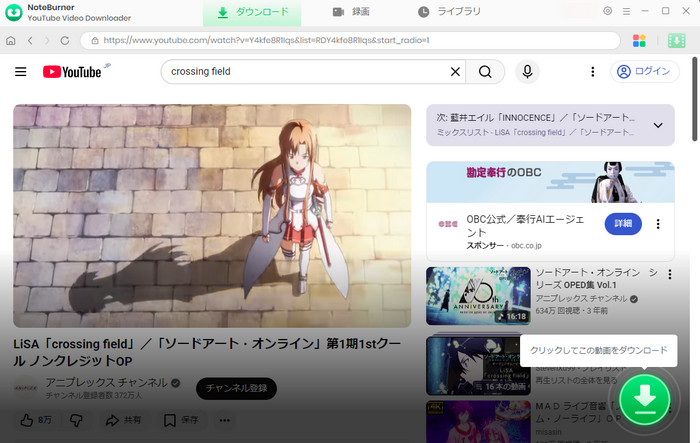Open OBC ad options menu
This screenshot has width=700, height=443.
pos(658,224)
